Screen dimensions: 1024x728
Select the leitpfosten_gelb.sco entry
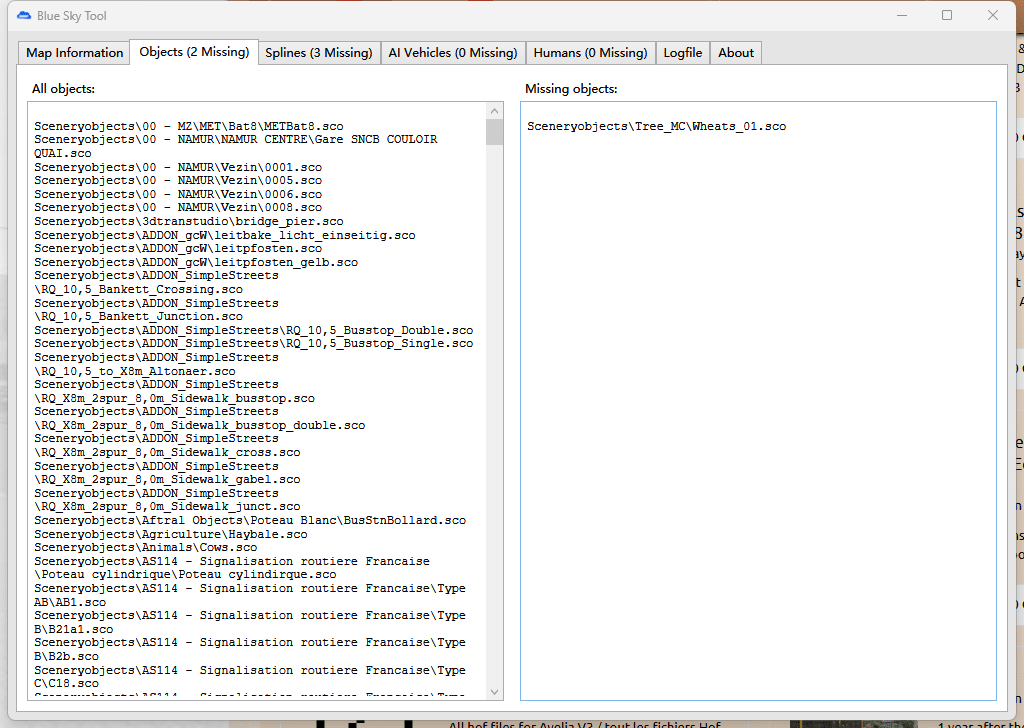click(x=195, y=262)
